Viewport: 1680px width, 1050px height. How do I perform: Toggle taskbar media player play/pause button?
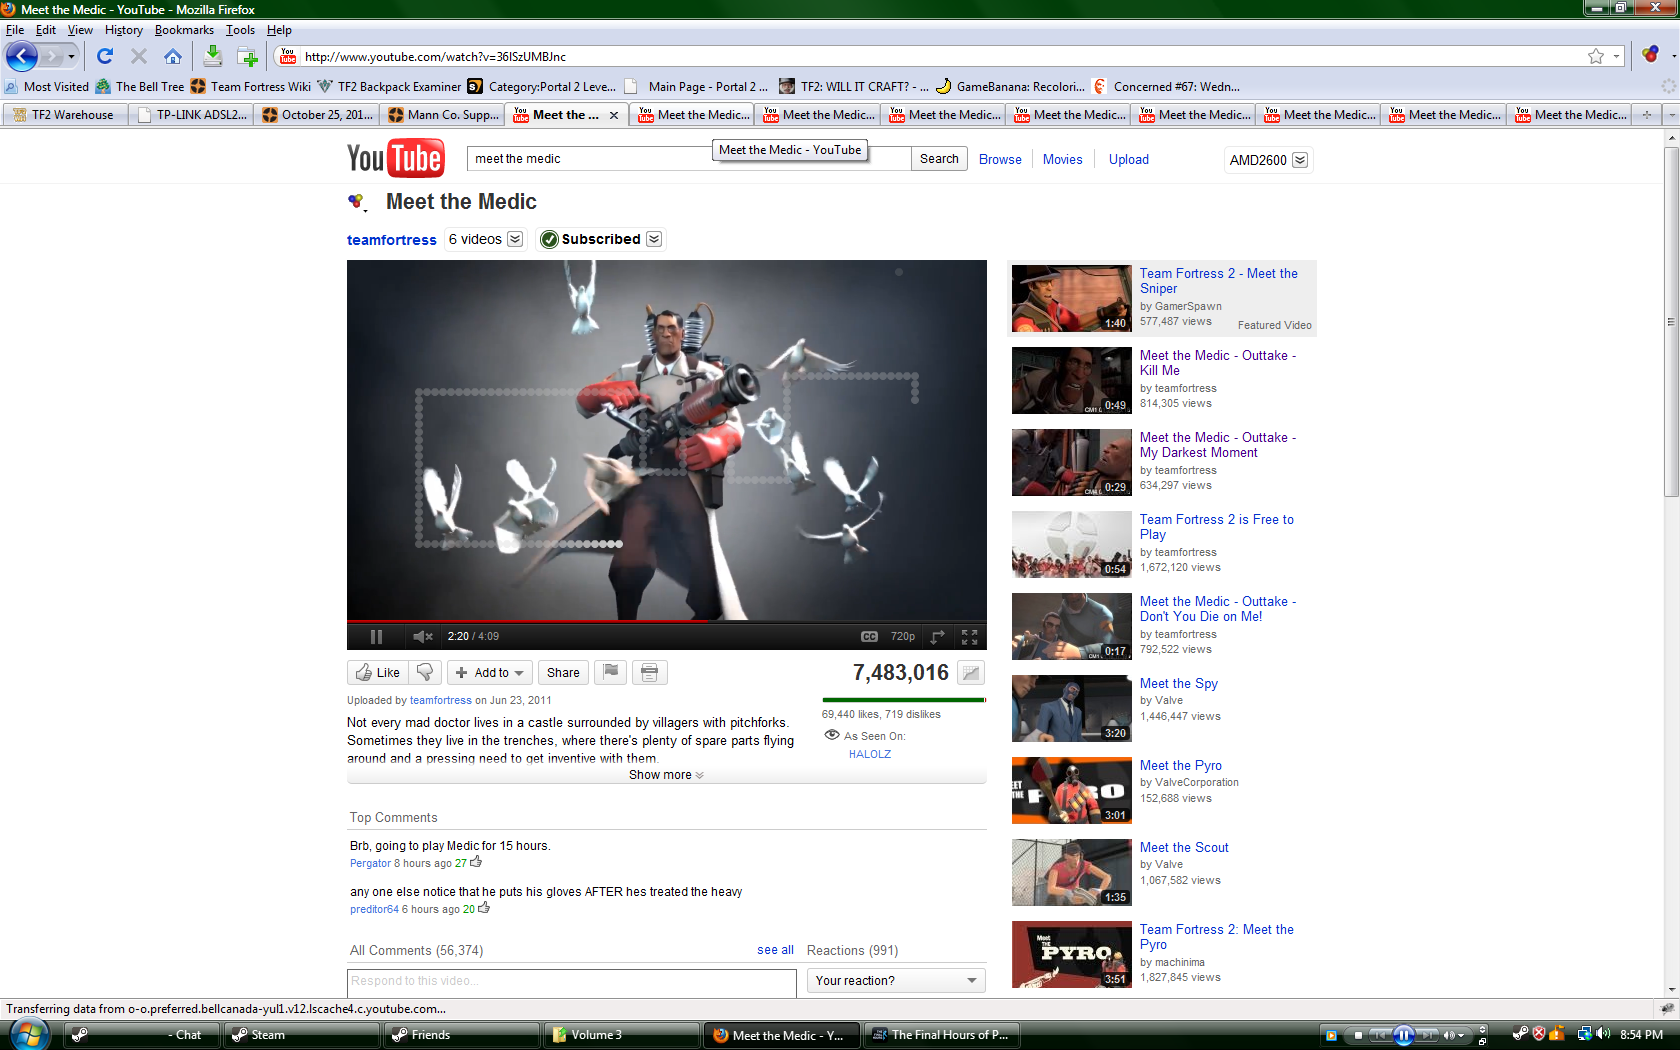click(1403, 1035)
